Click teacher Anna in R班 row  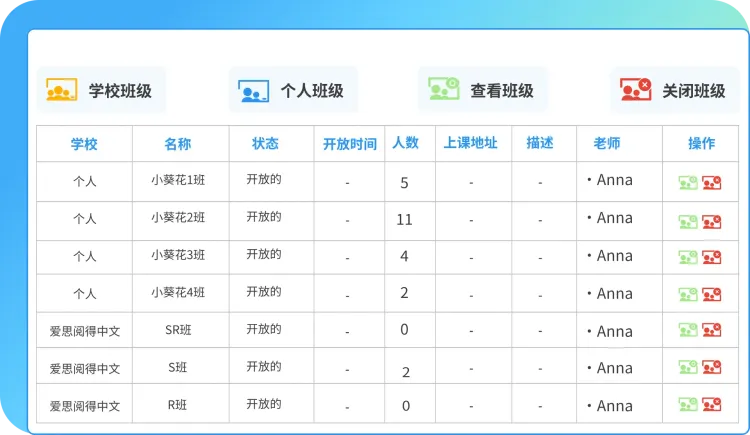[x=615, y=406]
